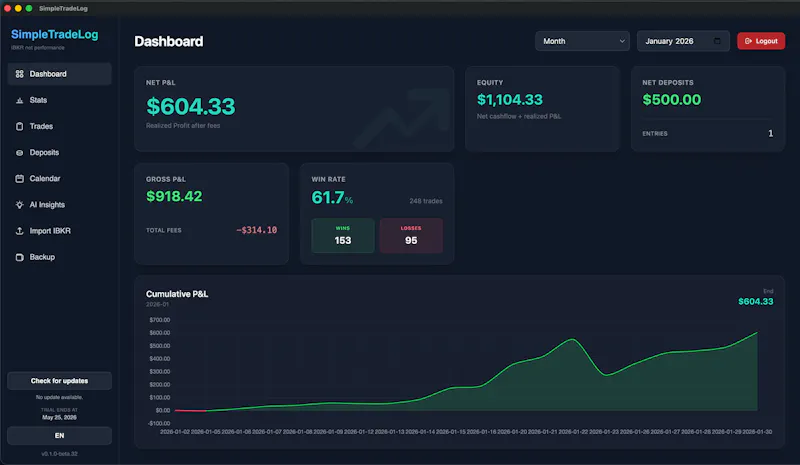Screen dimensions: 800x465
Task: Click the $700.00 y-axis label
Action: [x=160, y=320]
